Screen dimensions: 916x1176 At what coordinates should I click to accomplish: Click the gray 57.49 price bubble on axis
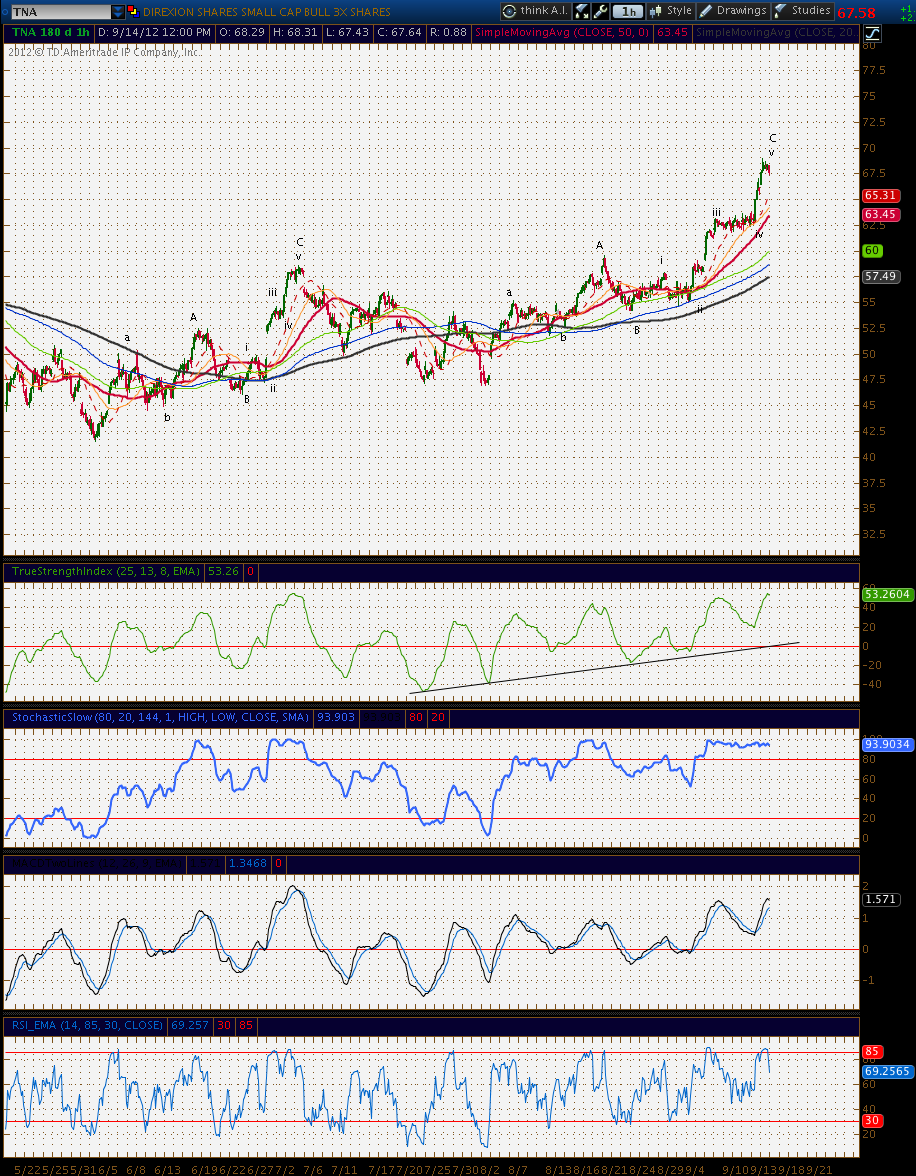pyautogui.click(x=881, y=276)
